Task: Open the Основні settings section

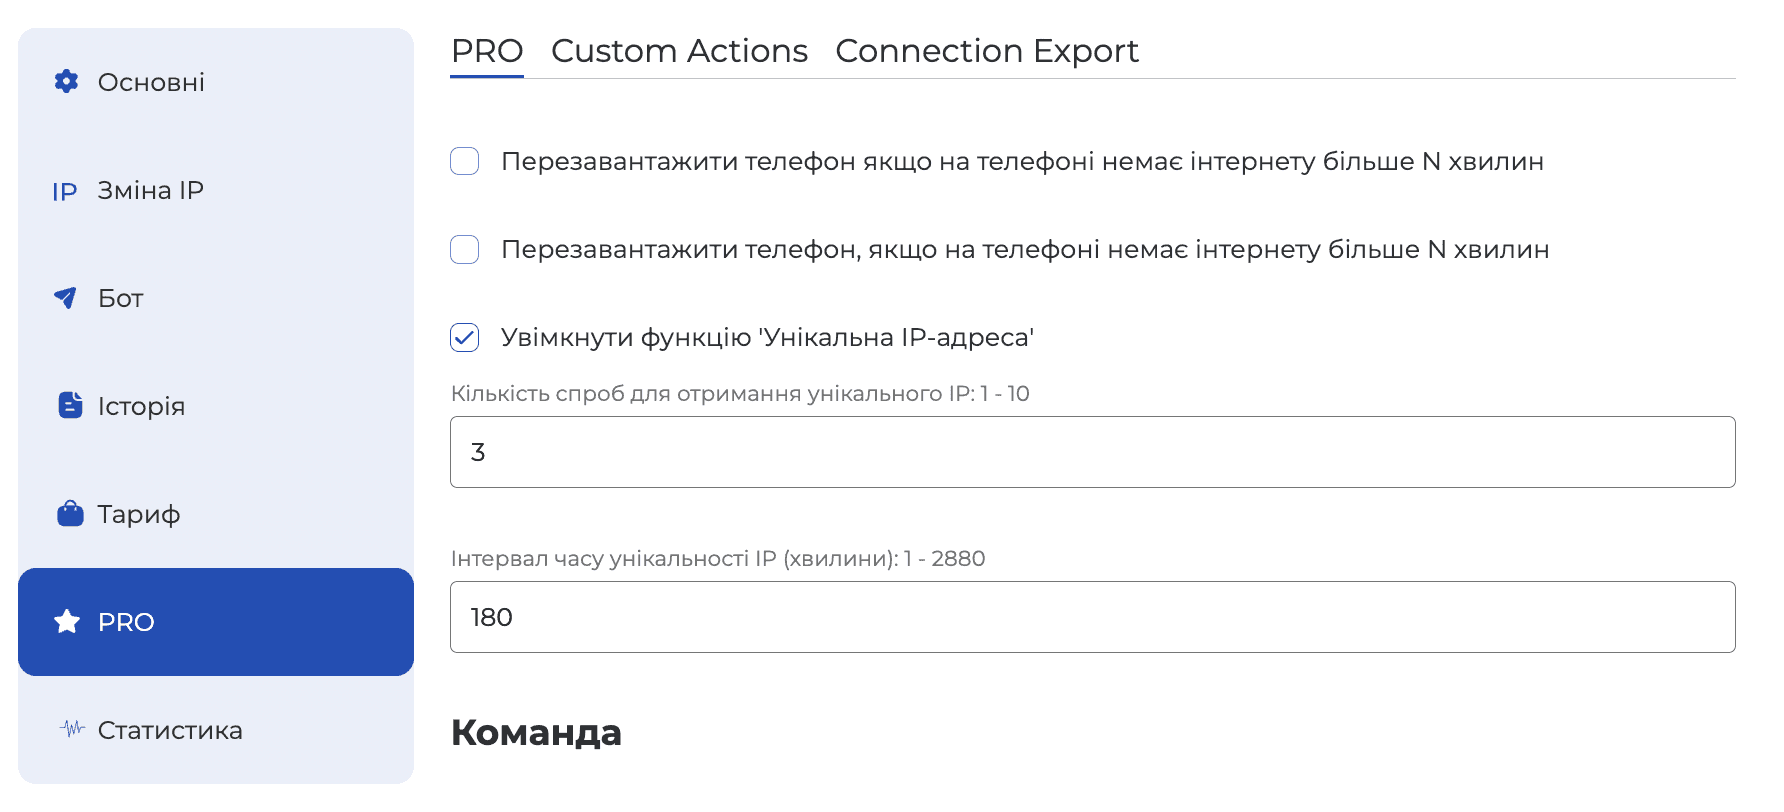Action: pos(151,82)
